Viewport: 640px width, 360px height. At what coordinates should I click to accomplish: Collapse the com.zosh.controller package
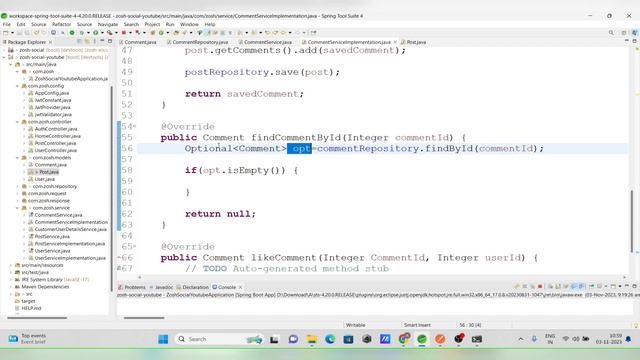click(18, 122)
